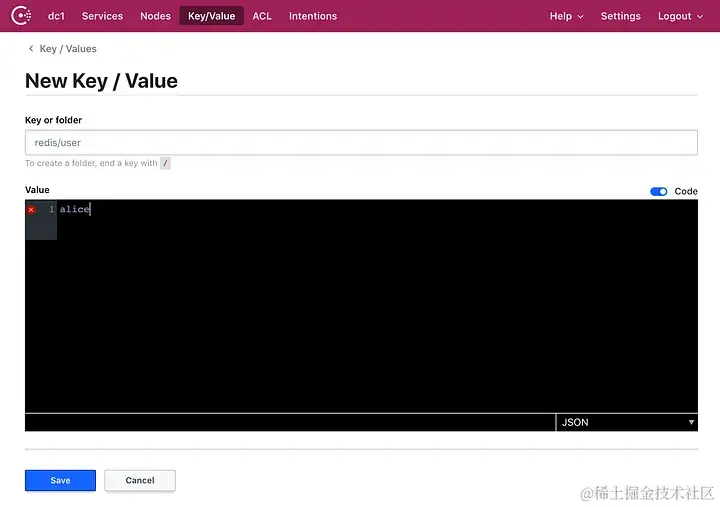Click line number 1 in the gutter
Viewport: 720px width, 507px height.
(51, 209)
